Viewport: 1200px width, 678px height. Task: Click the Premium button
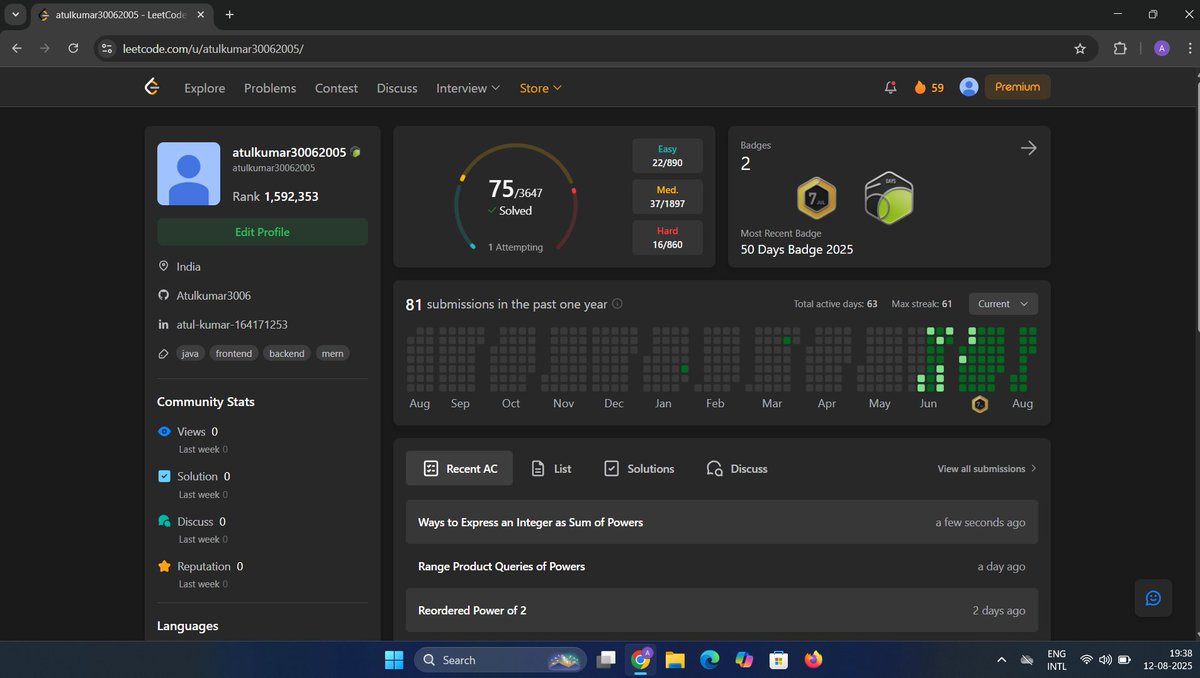(x=1018, y=87)
